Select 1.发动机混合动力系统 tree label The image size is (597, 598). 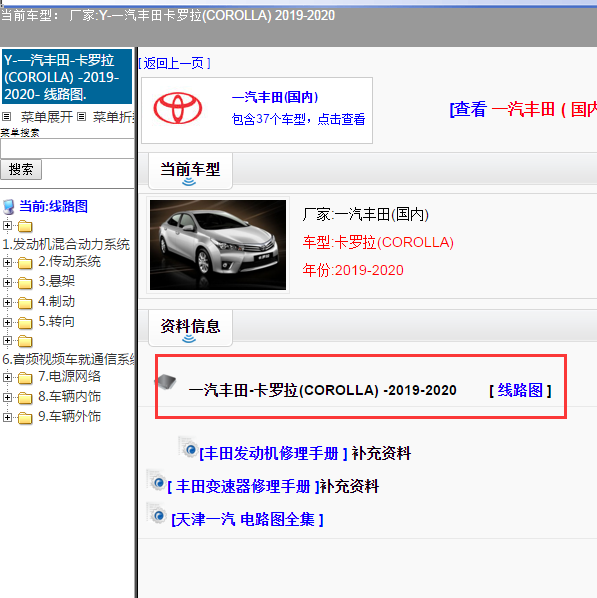coord(66,244)
